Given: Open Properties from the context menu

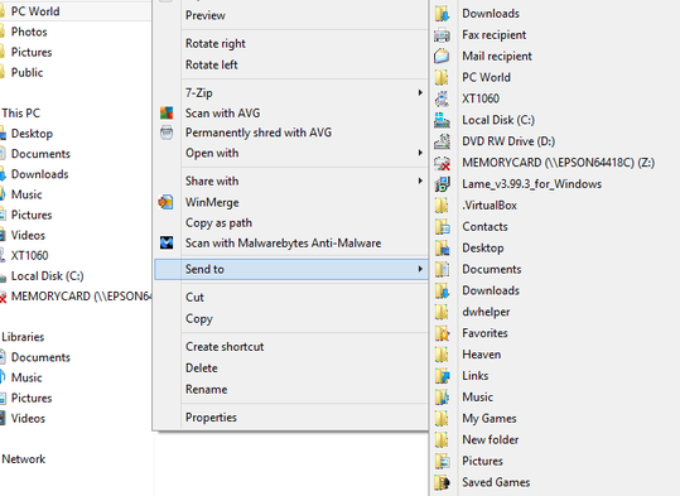Looking at the screenshot, I should (x=211, y=418).
